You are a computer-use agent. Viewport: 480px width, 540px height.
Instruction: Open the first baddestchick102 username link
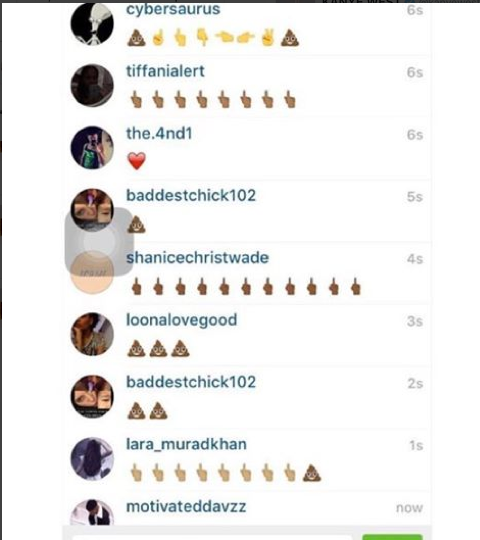tap(191, 195)
